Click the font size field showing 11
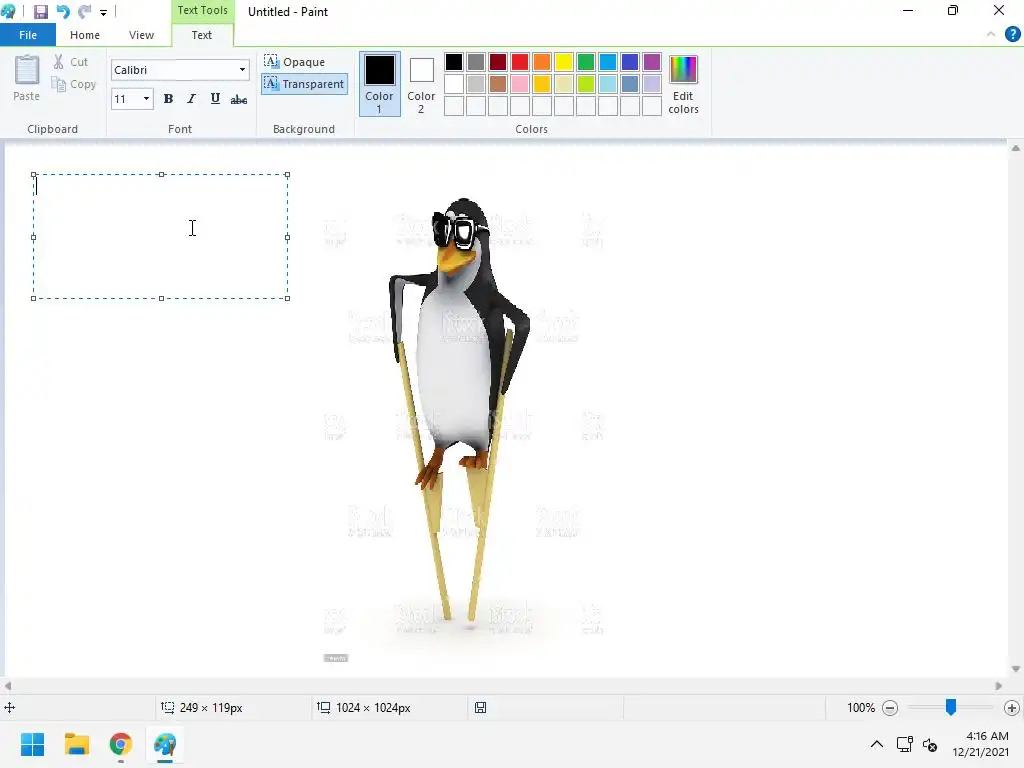This screenshot has height=768, width=1024. pos(126,99)
